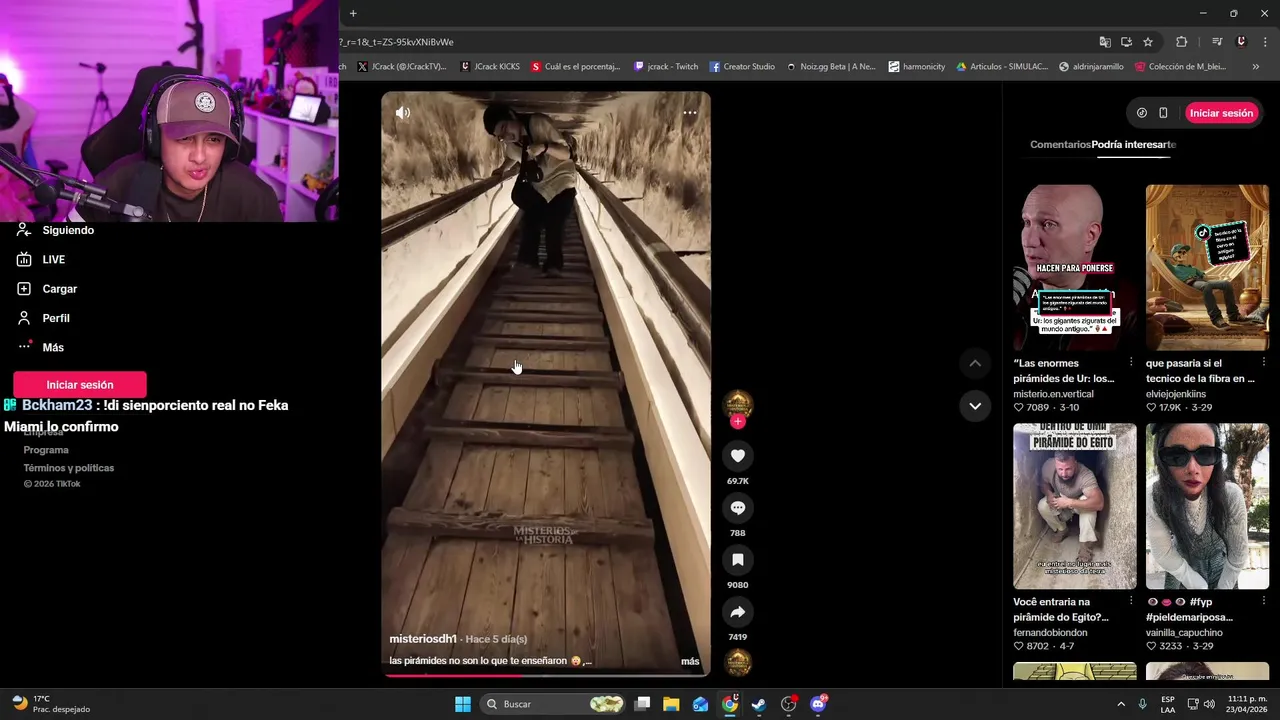Open misteriosdh1 username on the video
Screen dimensions: 1280x720
click(423, 639)
